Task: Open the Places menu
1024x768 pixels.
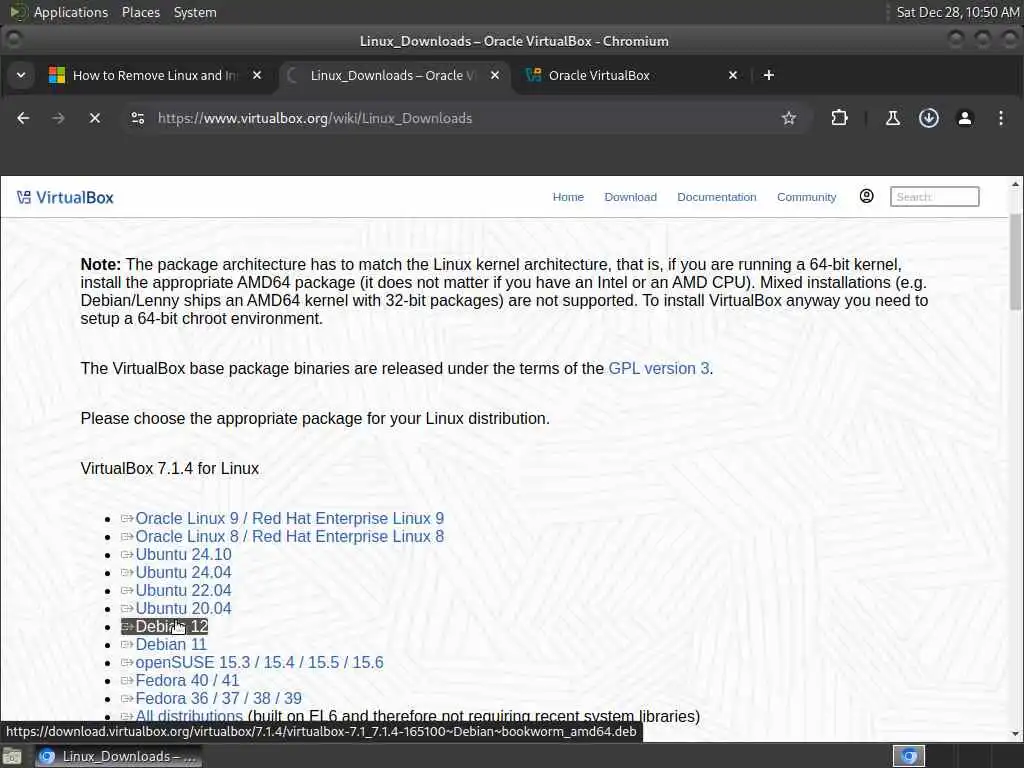Action: (141, 12)
